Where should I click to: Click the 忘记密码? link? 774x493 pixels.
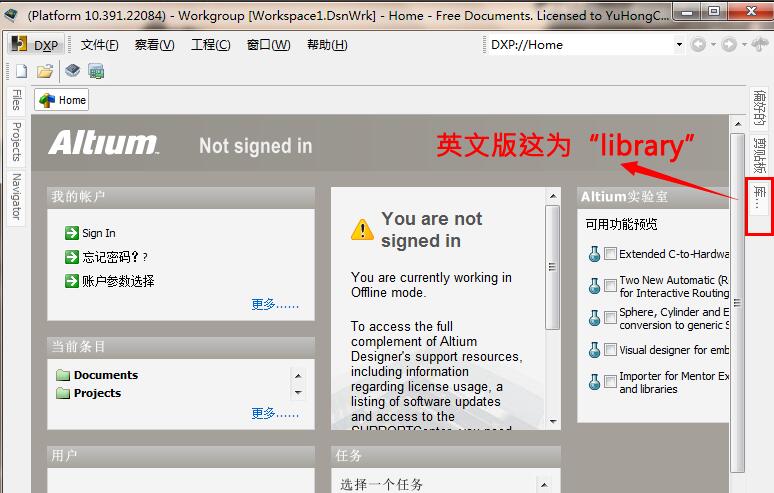point(115,257)
